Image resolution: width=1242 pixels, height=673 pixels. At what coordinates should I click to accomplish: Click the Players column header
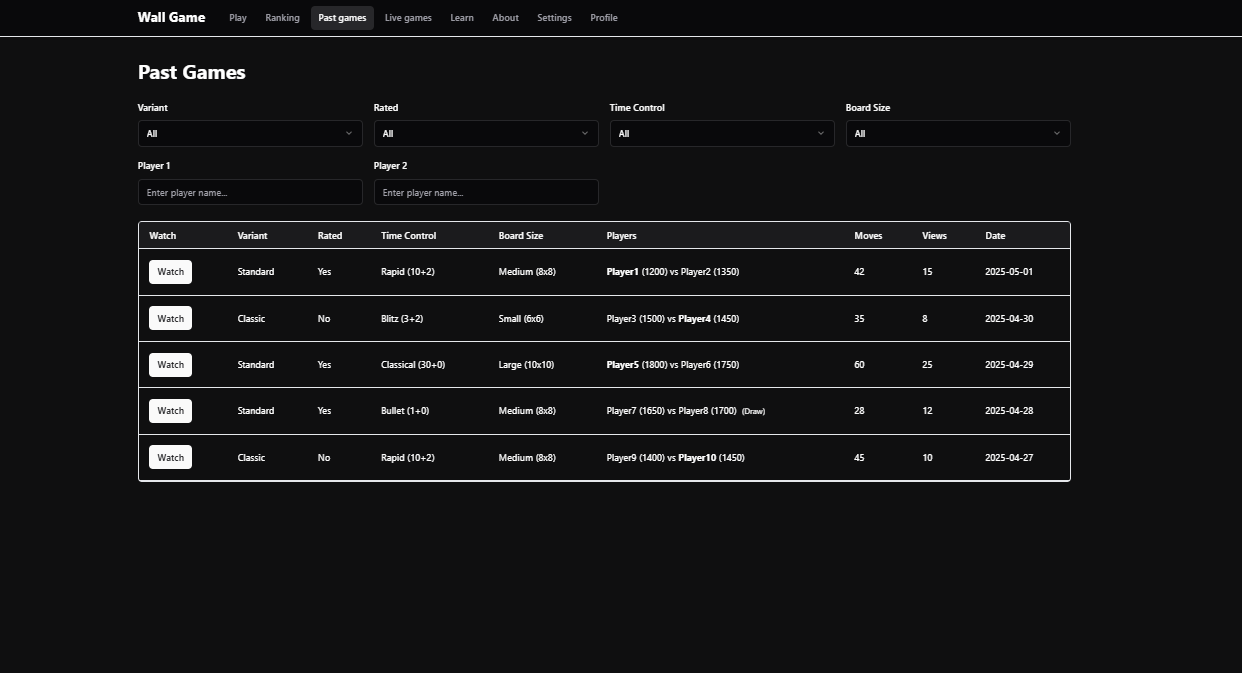622,236
